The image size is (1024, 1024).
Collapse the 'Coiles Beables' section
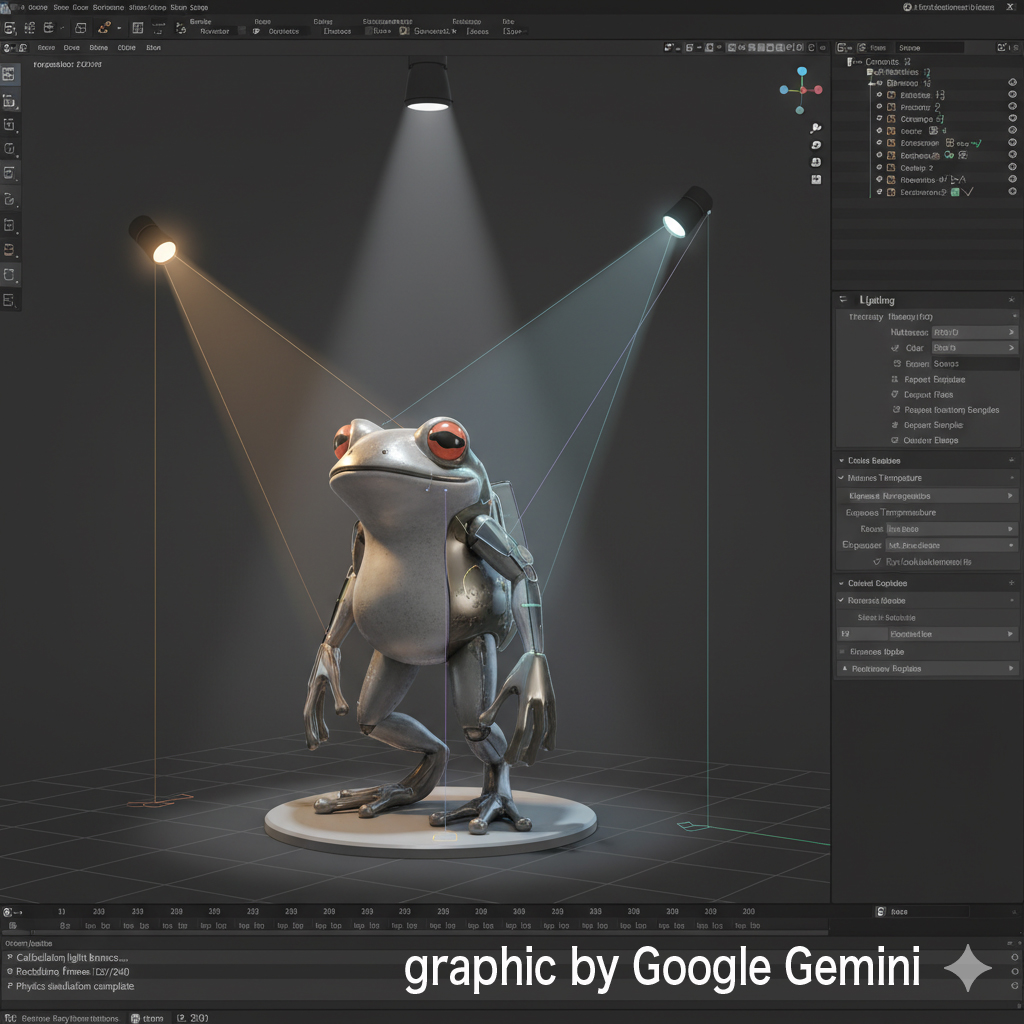point(841,461)
